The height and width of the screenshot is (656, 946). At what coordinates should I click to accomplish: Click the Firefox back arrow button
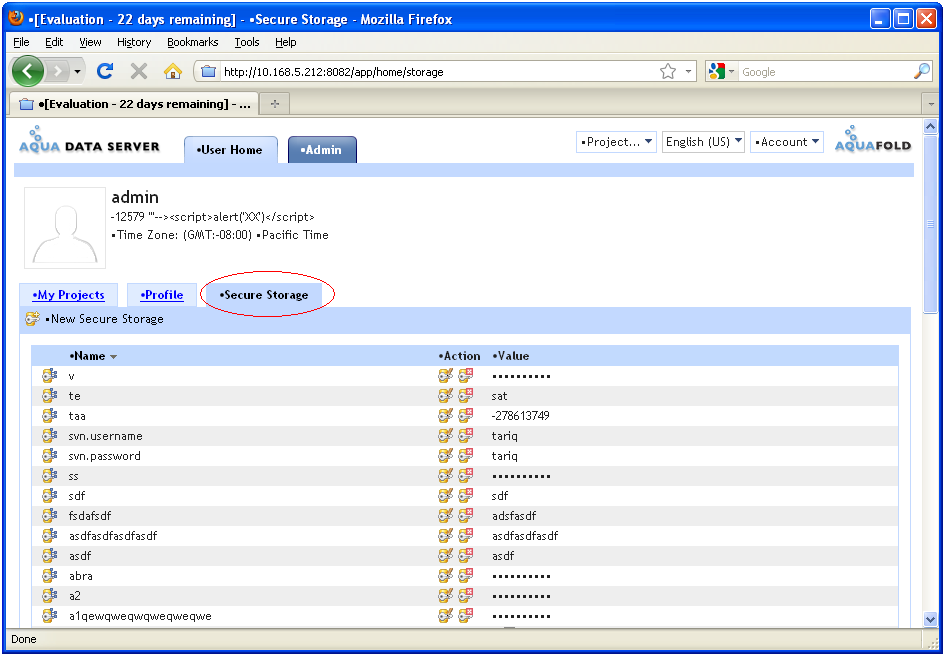(x=28, y=71)
